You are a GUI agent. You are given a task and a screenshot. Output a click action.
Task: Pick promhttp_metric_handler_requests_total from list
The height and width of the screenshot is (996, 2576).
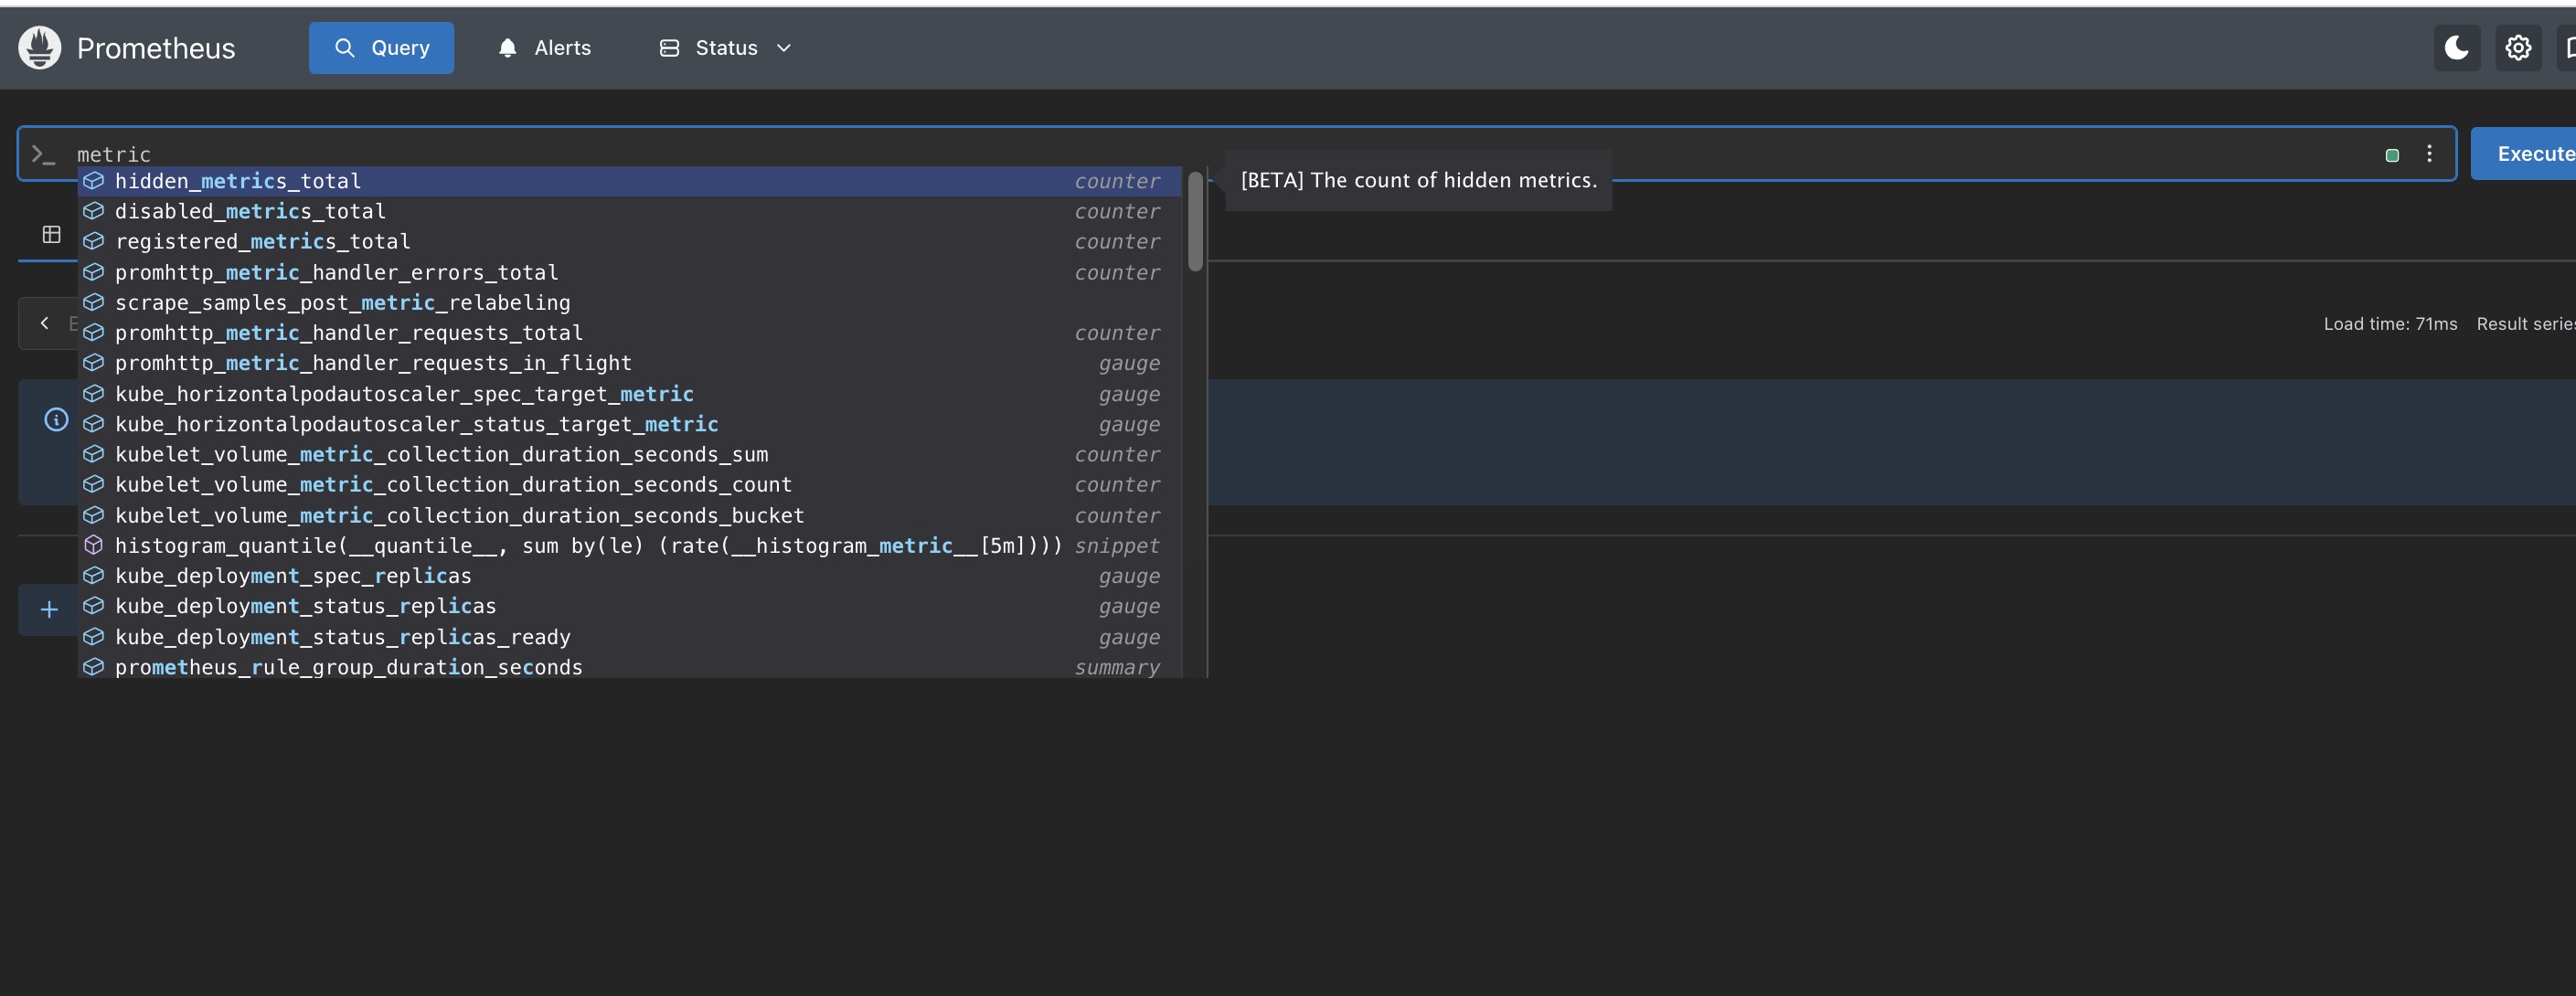click(x=630, y=333)
